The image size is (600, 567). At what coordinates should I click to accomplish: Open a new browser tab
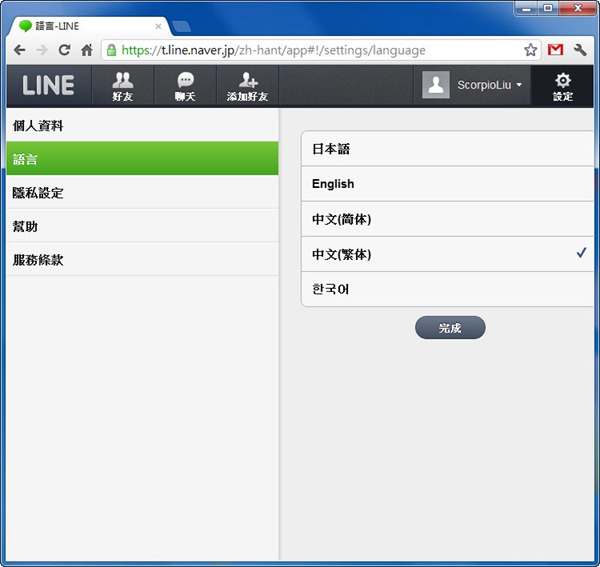(181, 27)
